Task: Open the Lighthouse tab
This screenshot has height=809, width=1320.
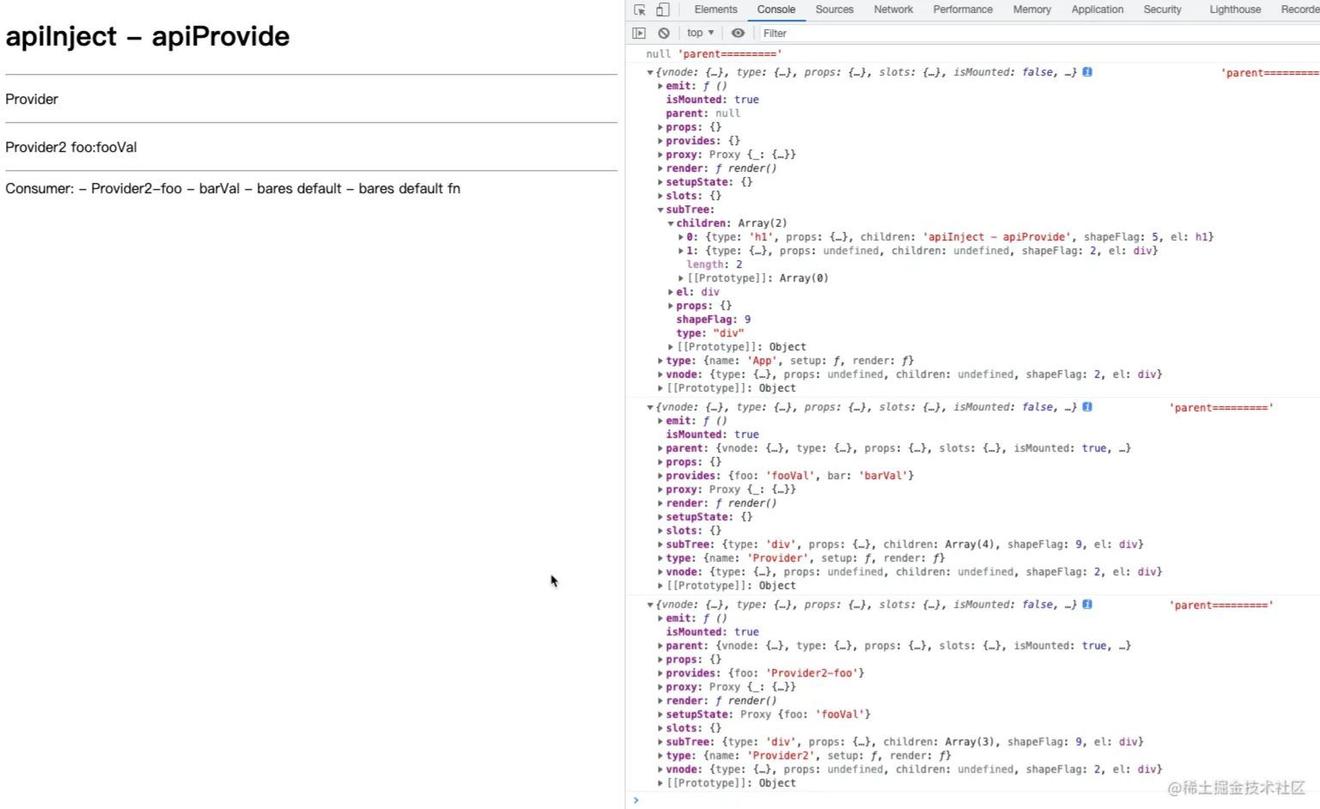Action: click(1235, 10)
